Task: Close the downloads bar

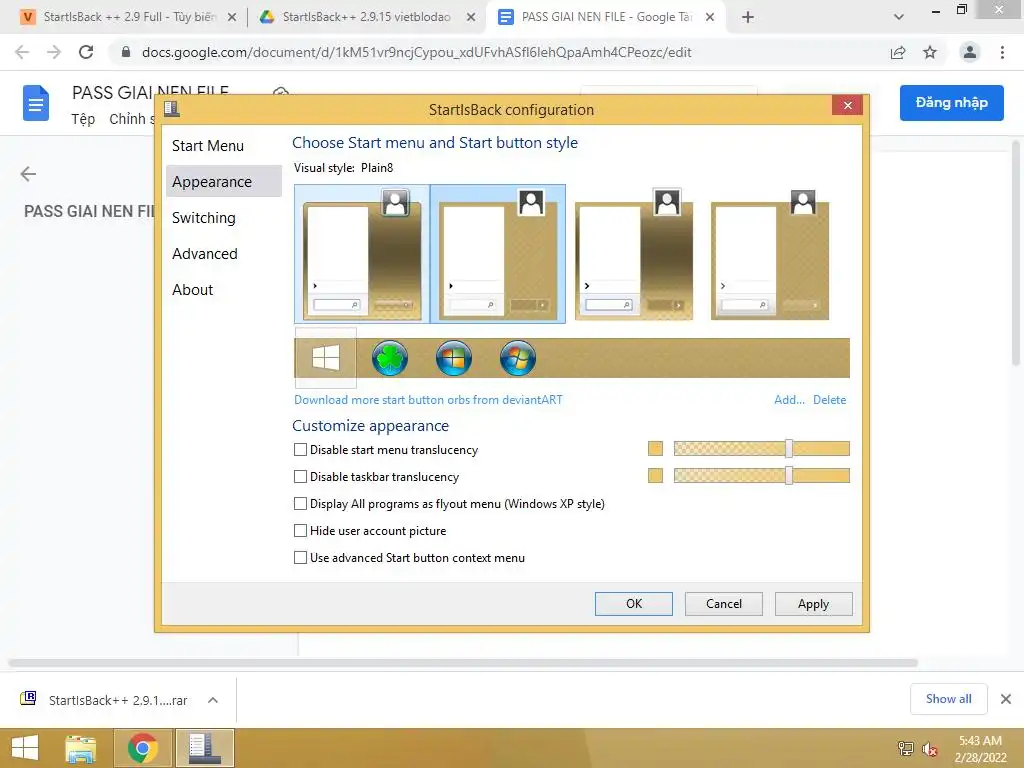Action: 1006,699
